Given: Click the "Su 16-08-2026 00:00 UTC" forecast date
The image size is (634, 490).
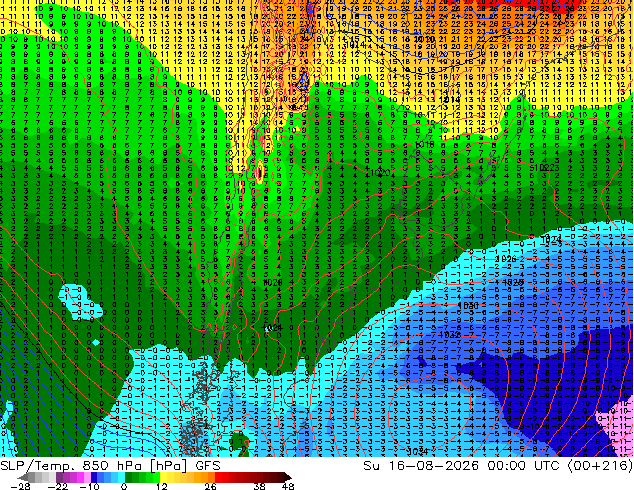Looking at the screenshot, I should [461, 466].
